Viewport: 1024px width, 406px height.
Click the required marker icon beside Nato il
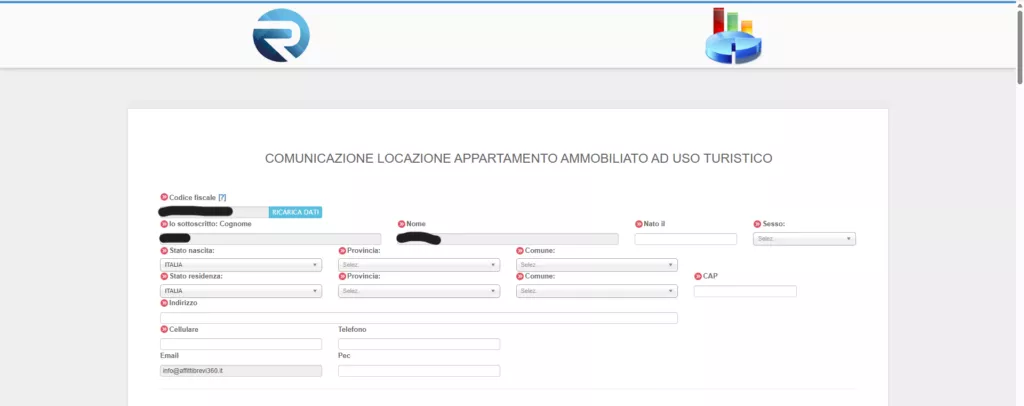coord(639,224)
